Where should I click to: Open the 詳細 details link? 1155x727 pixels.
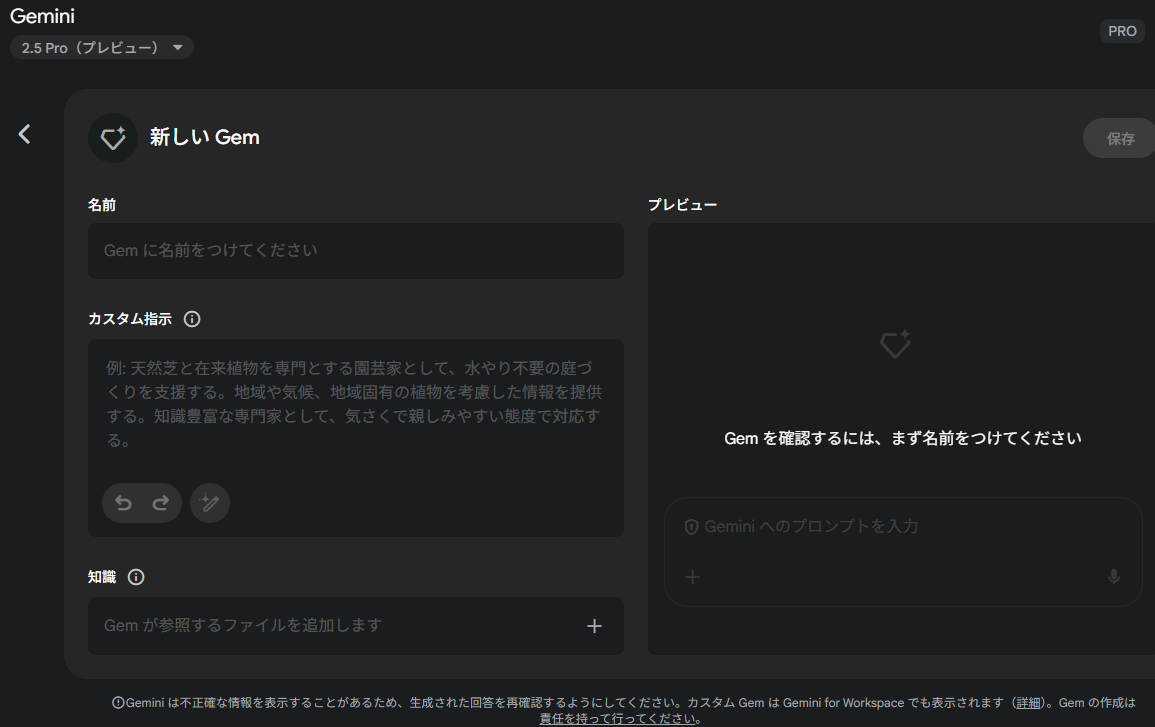(x=1028, y=703)
